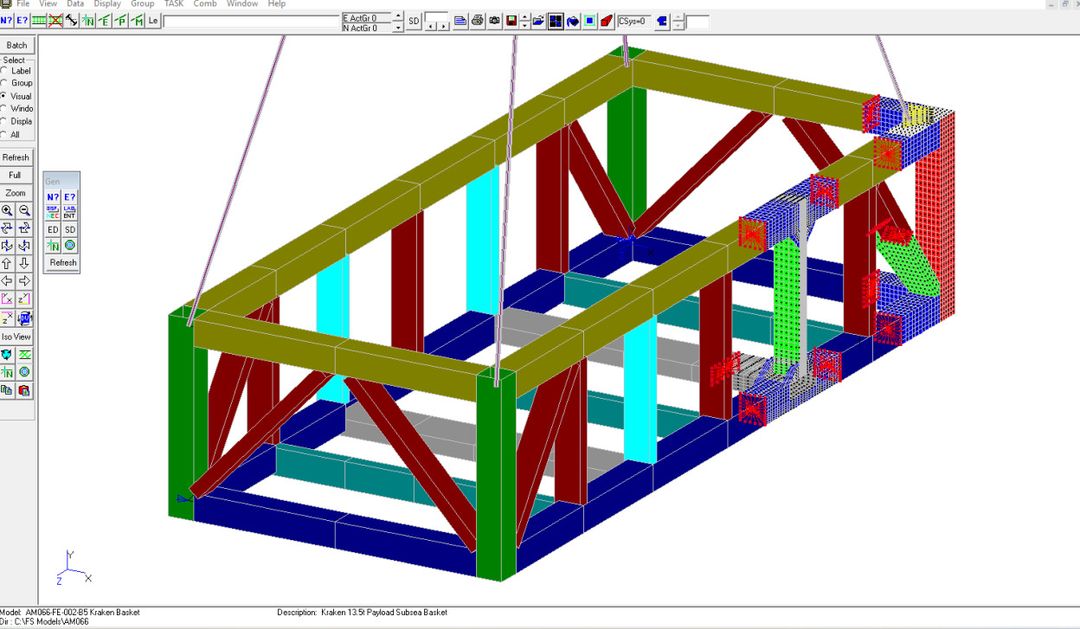1080x629 pixels.
Task: Click the save model icon on the toolbar
Action: coord(512,18)
